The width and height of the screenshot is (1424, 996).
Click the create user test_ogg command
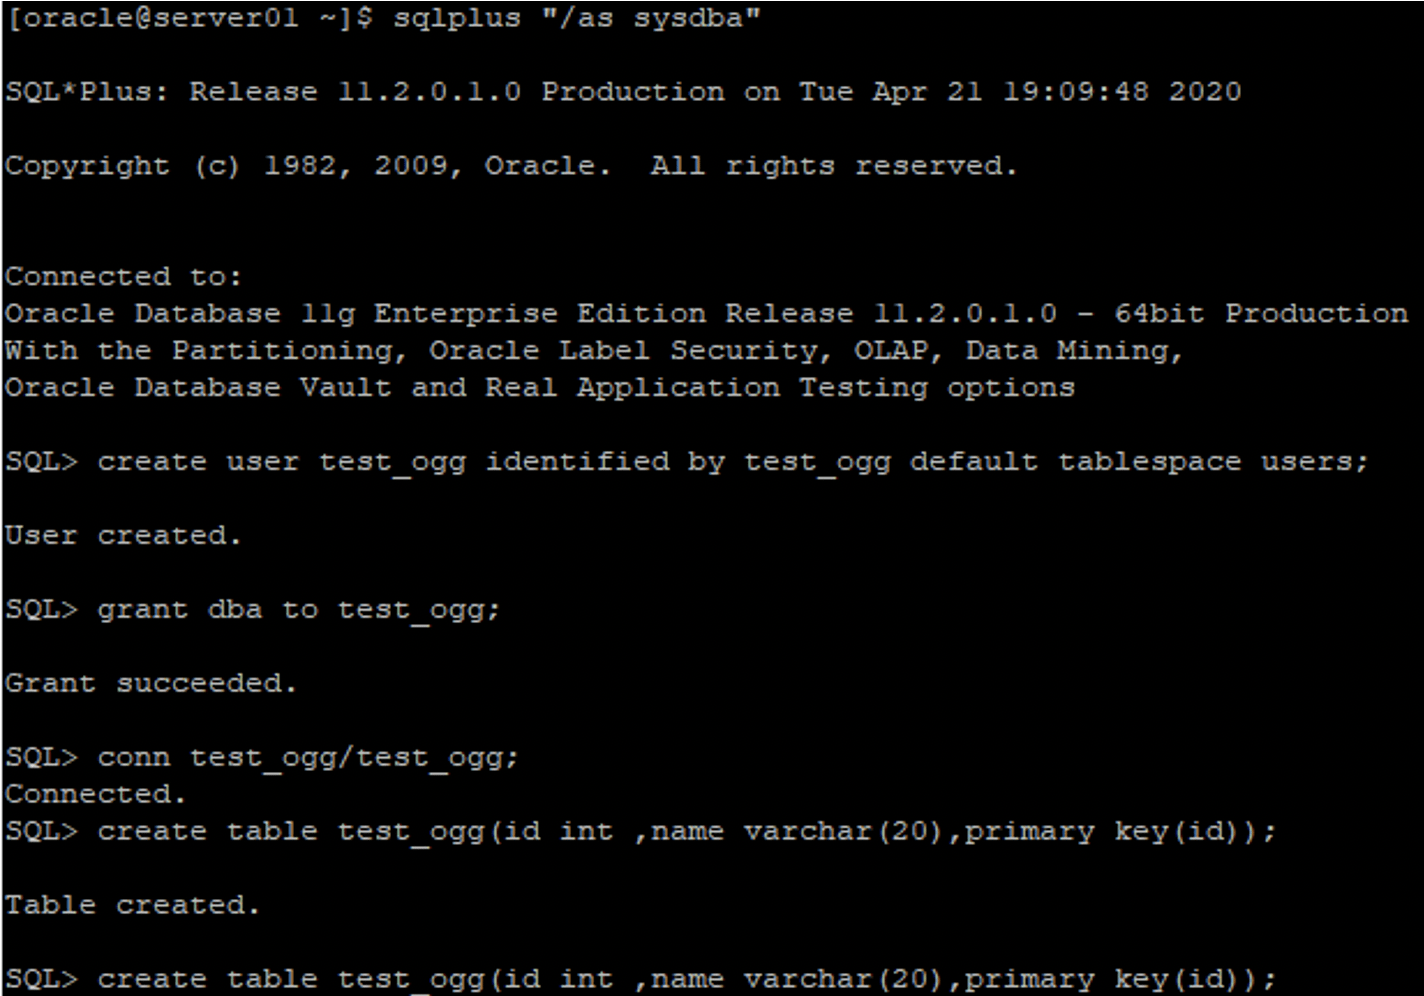[732, 462]
